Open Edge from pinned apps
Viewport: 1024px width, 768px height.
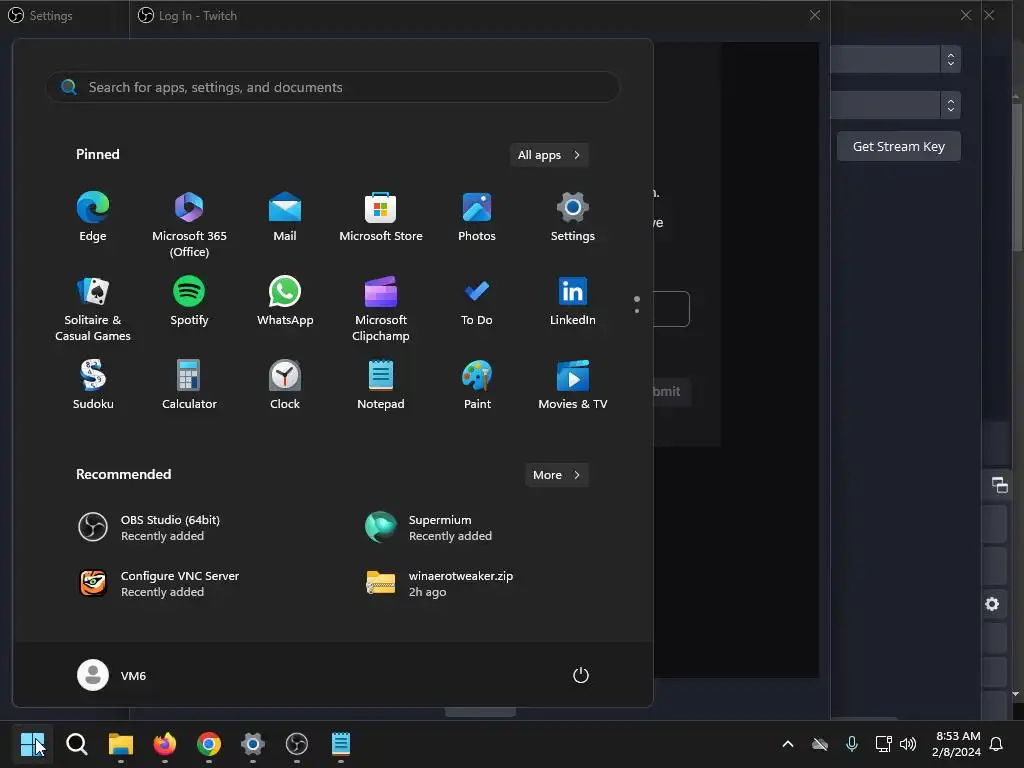point(93,217)
